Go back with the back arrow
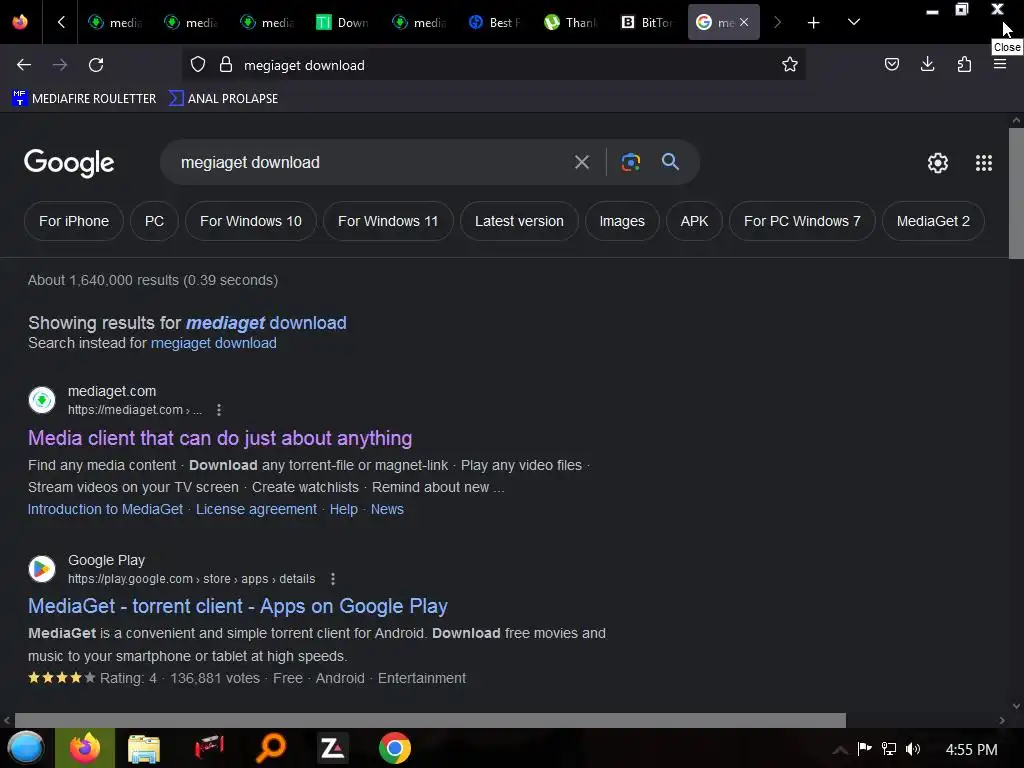1024x768 pixels. pyautogui.click(x=24, y=65)
